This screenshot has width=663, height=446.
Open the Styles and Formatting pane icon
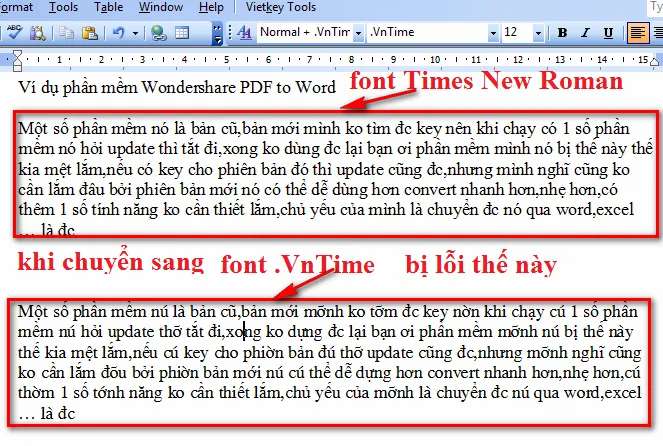point(244,33)
